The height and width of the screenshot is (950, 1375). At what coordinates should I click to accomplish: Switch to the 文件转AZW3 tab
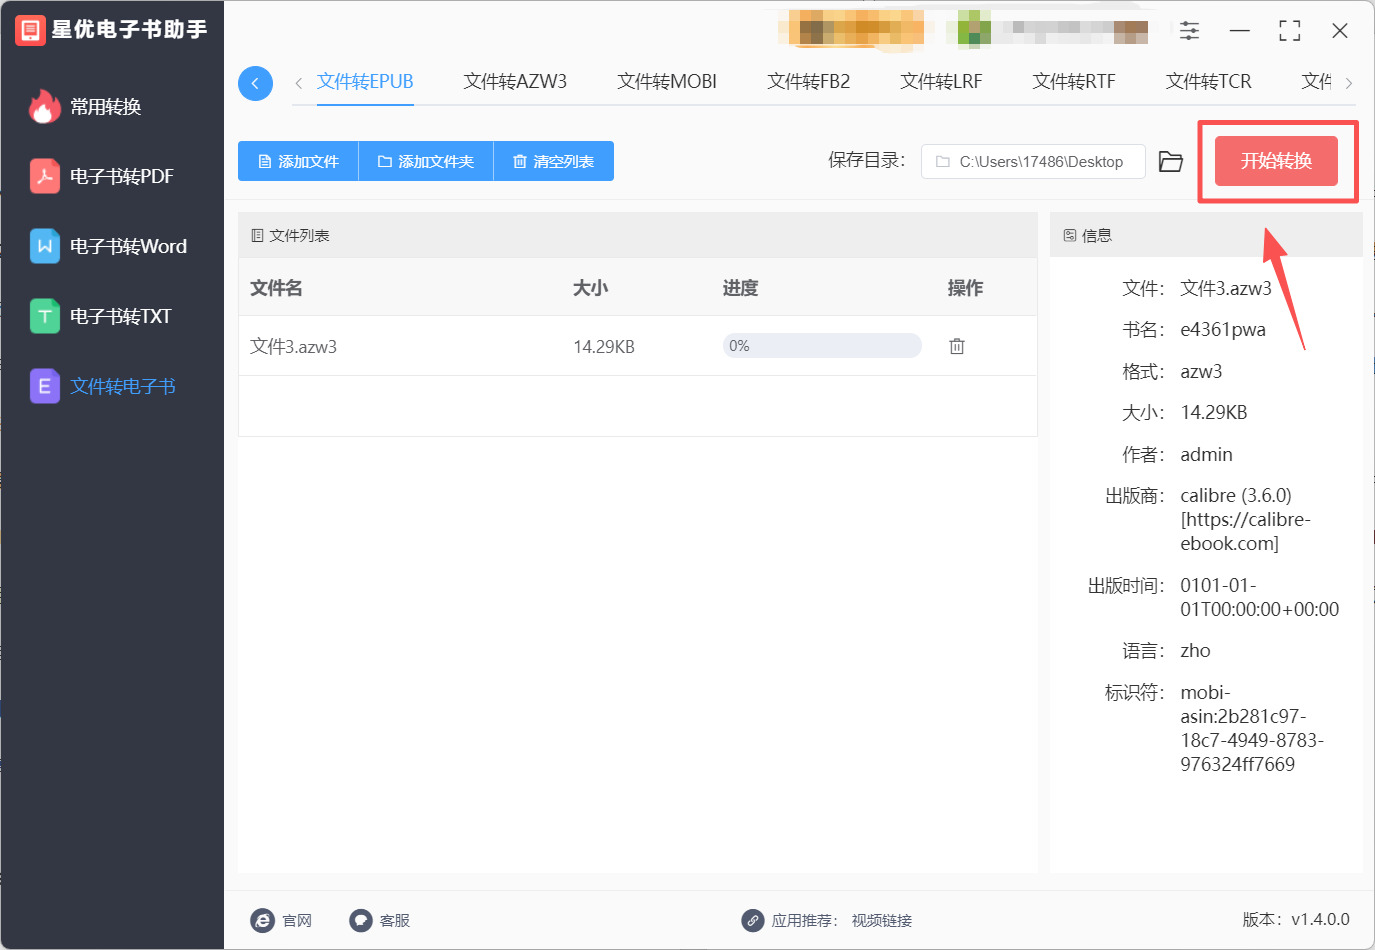tap(515, 82)
